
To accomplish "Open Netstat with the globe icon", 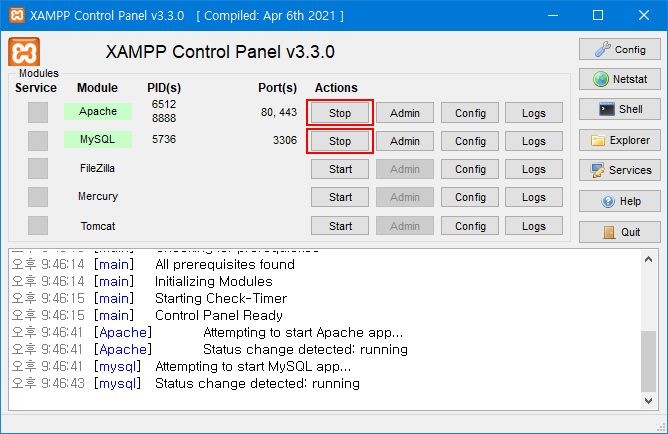I will (619, 79).
